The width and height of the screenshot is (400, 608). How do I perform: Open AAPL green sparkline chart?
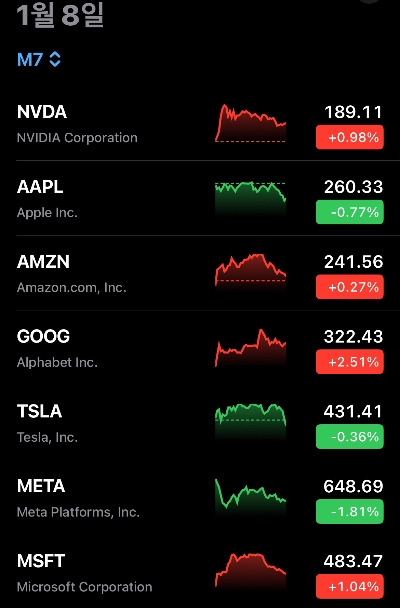[x=250, y=198]
